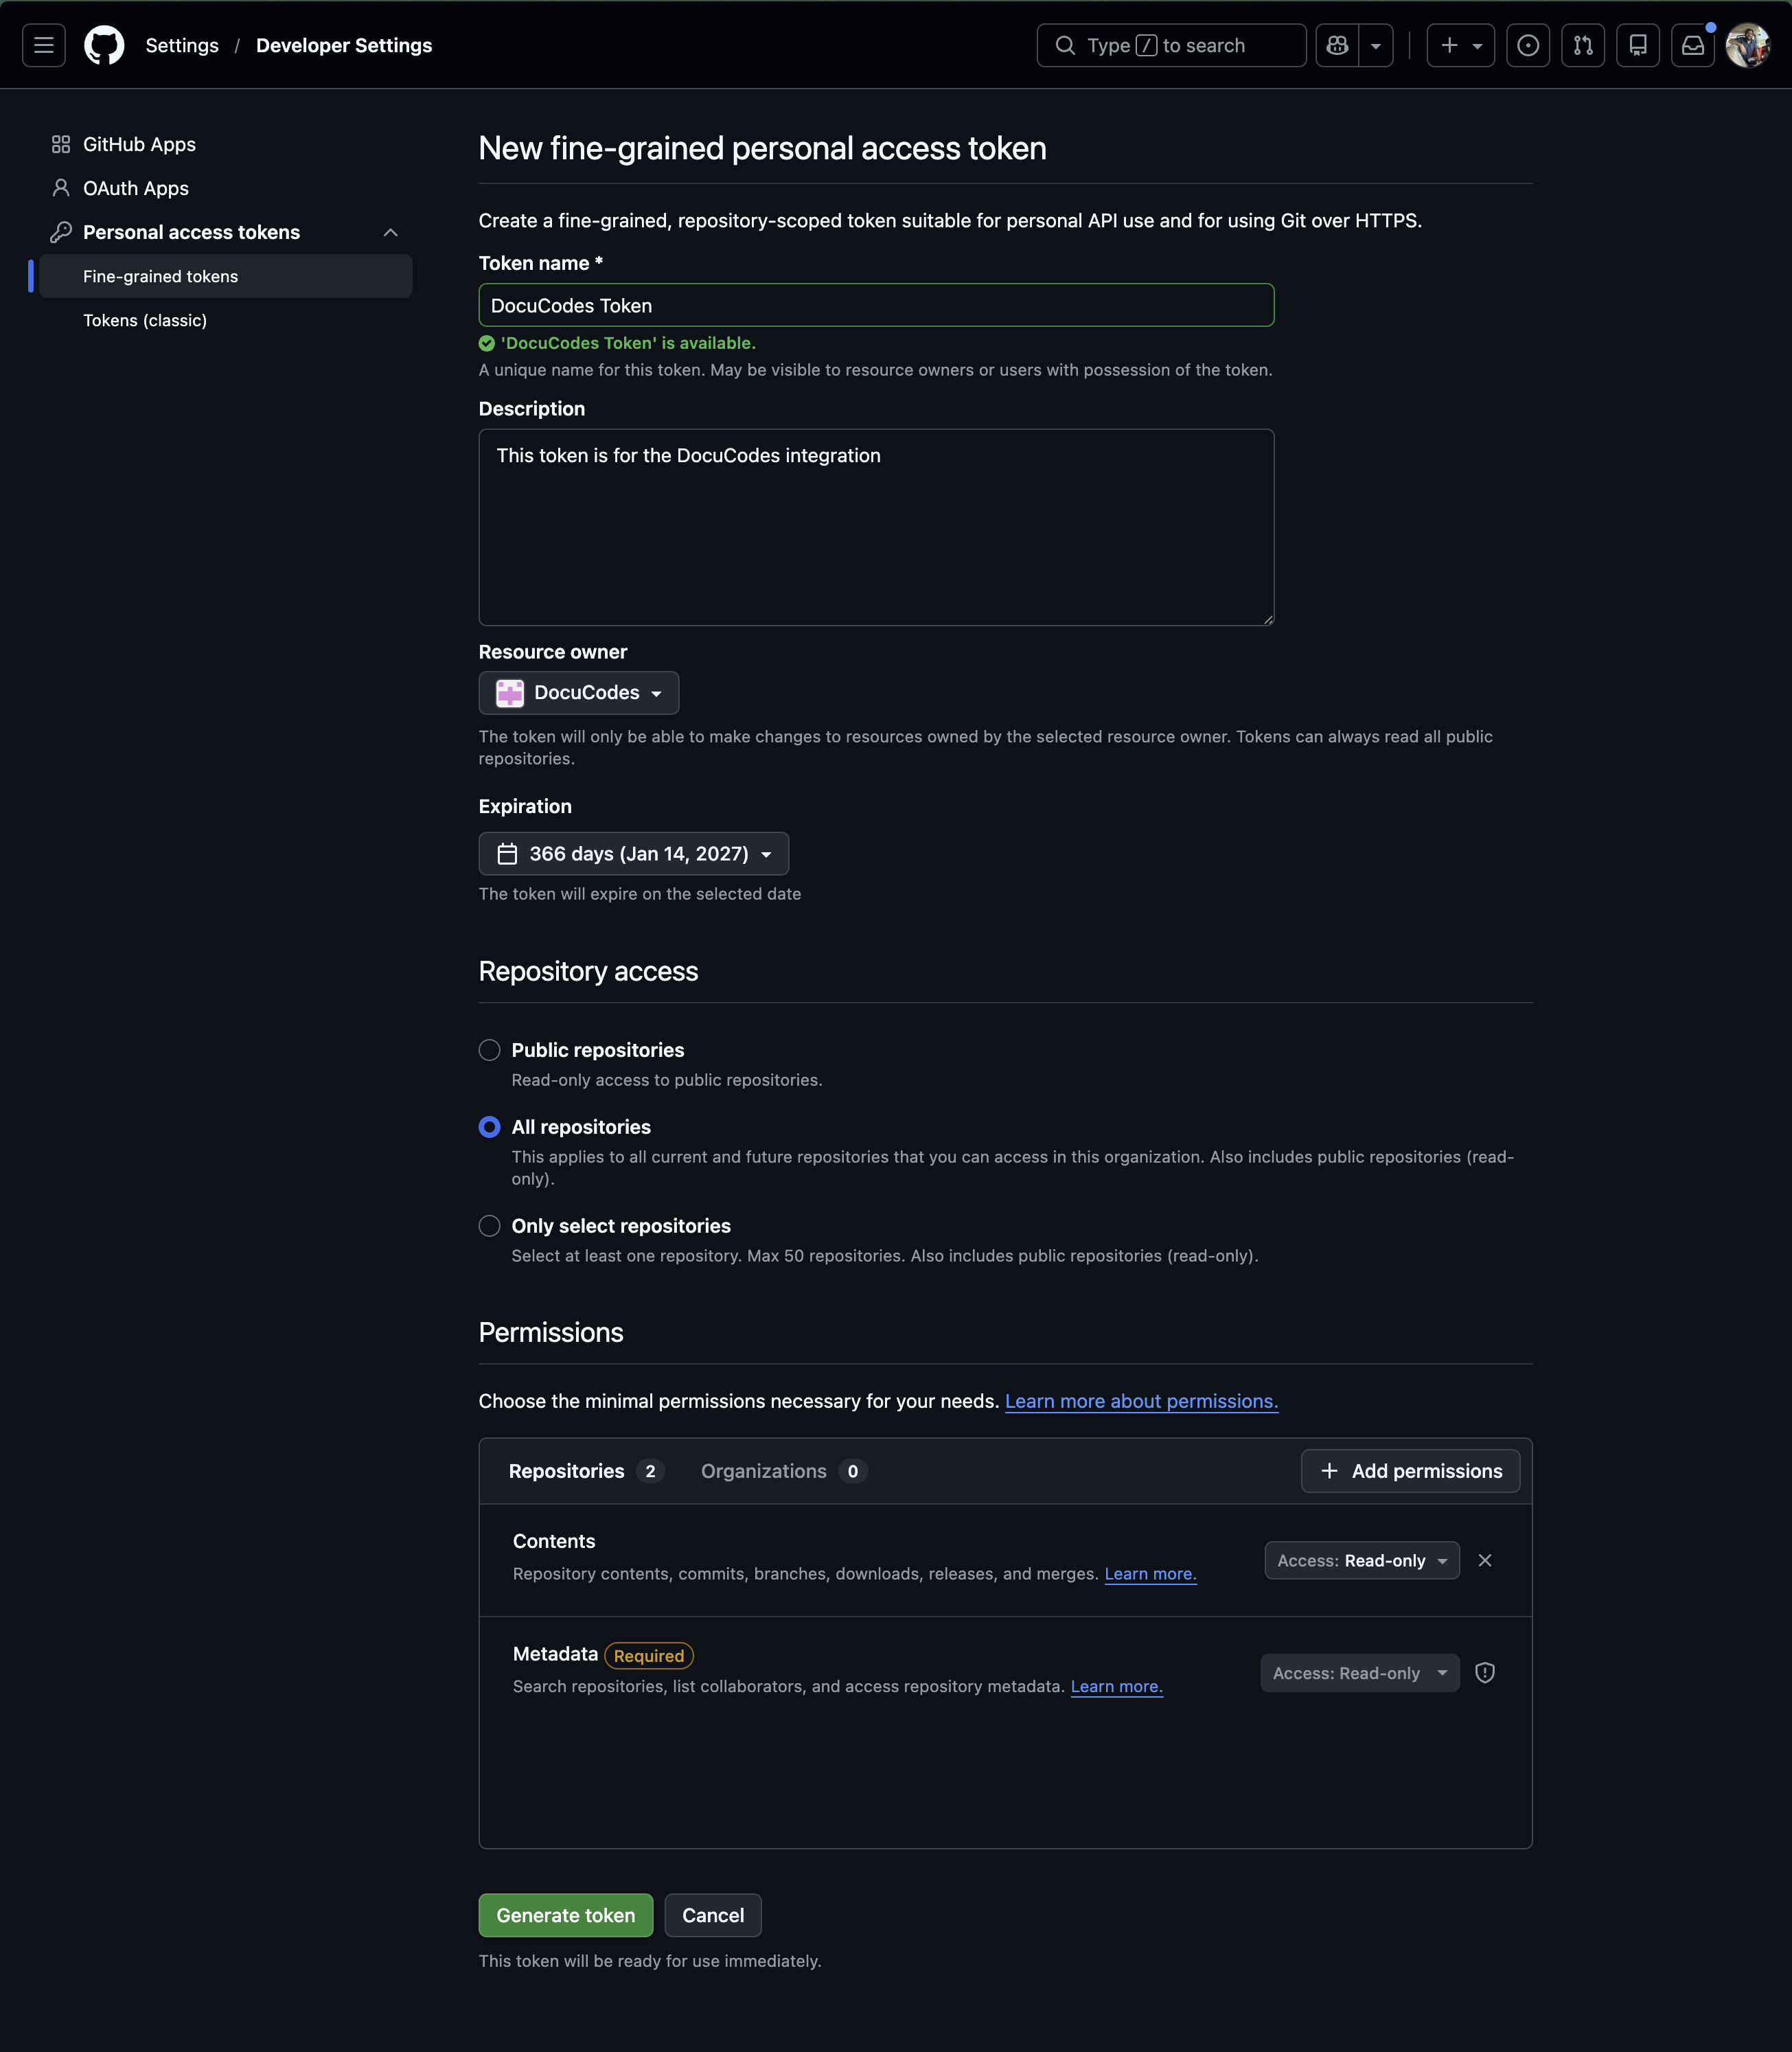Click your profile avatar picture

coord(1749,45)
